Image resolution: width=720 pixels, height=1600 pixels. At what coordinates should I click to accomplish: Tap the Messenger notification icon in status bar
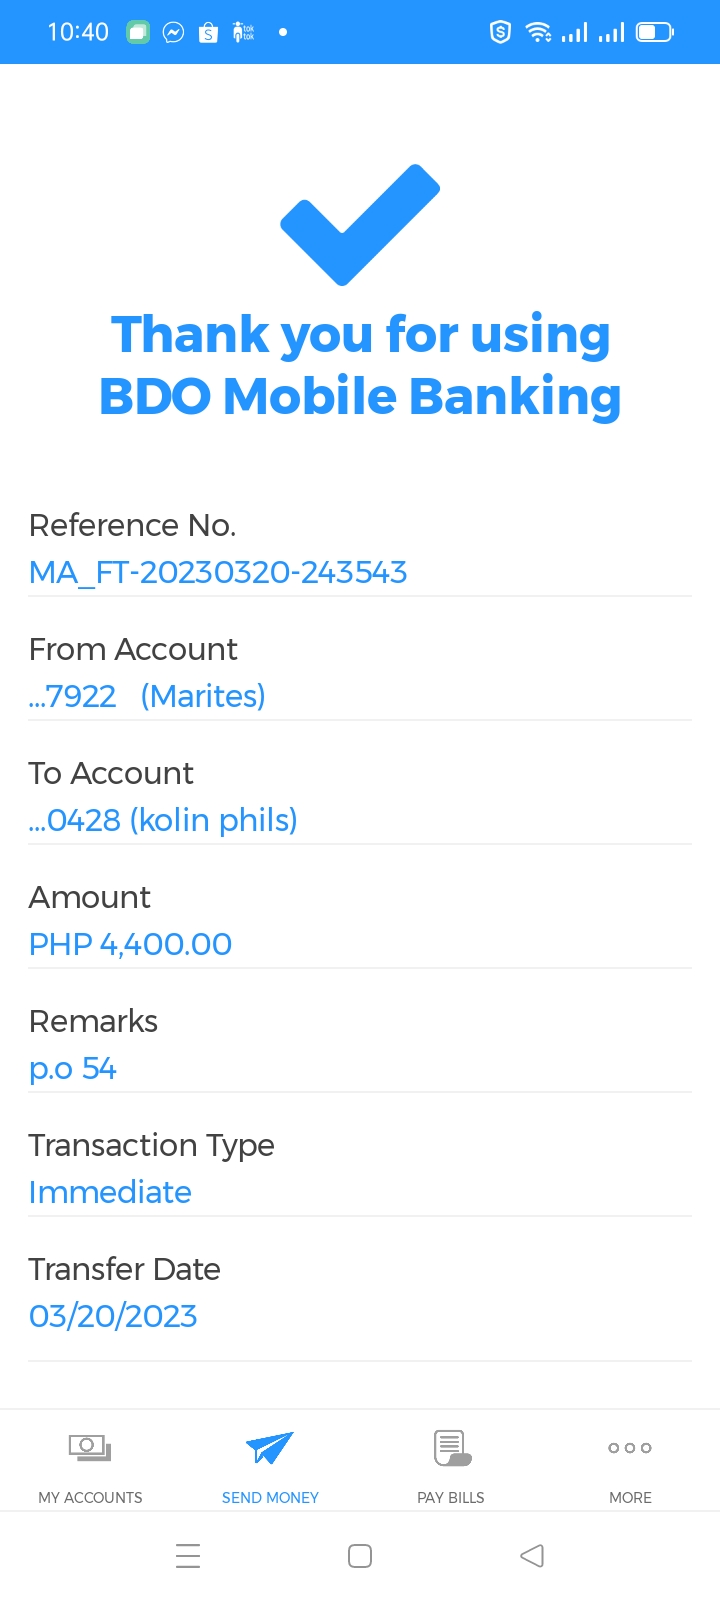tap(173, 33)
